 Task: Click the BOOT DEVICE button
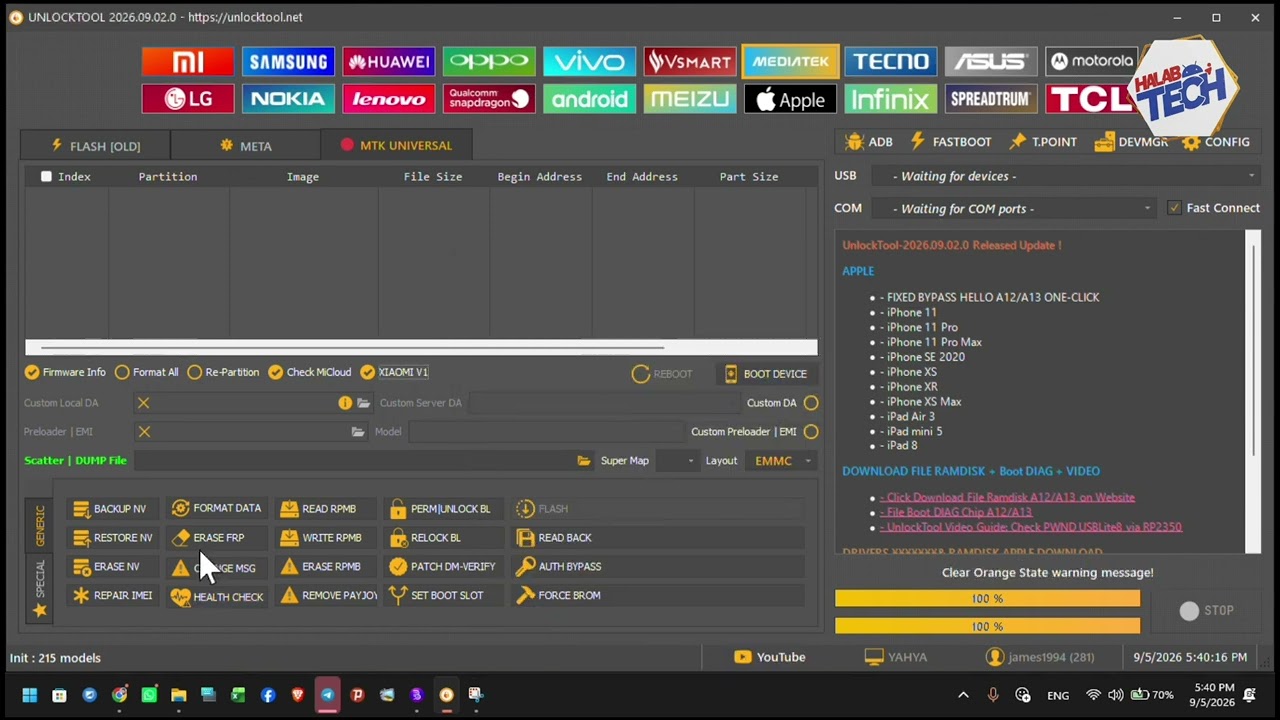765,374
